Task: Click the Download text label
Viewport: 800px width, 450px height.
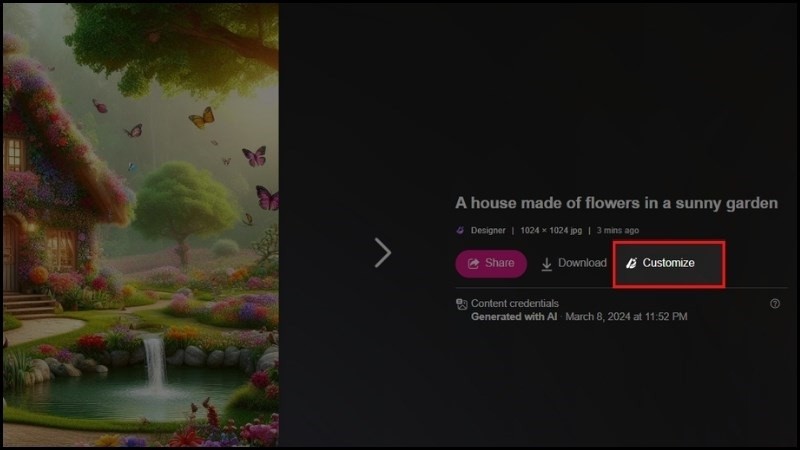Action: click(x=582, y=263)
